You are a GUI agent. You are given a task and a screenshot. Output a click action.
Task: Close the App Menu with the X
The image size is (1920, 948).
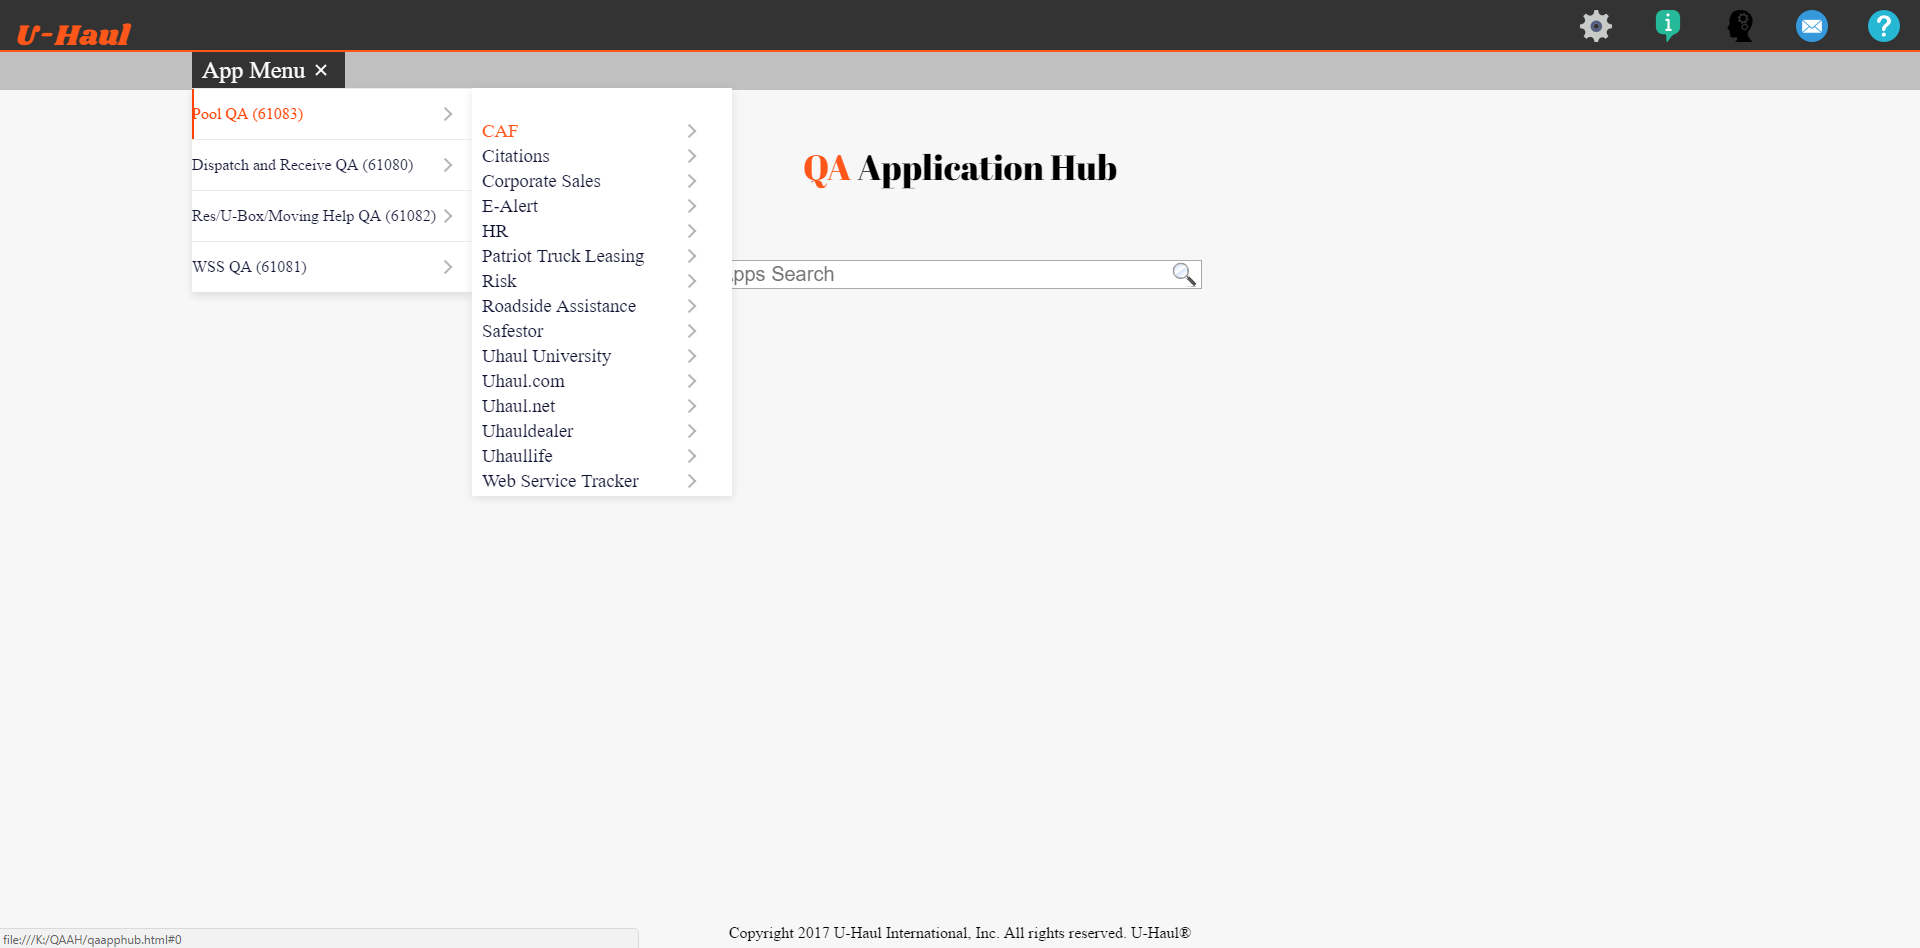pyautogui.click(x=321, y=70)
